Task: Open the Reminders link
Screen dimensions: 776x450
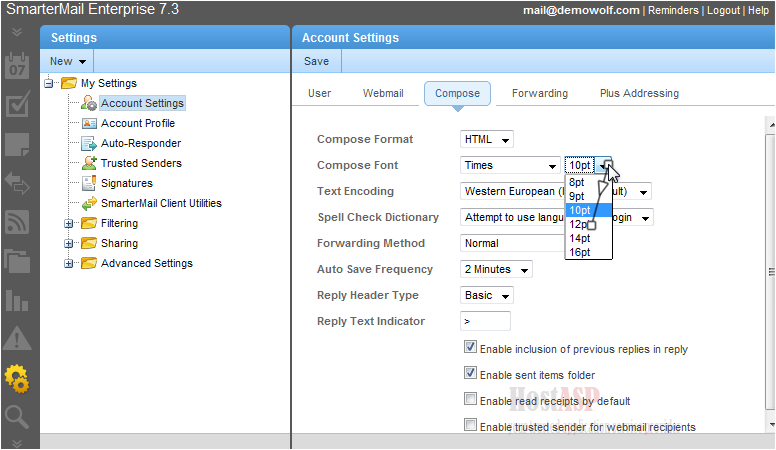Action: coord(673,10)
